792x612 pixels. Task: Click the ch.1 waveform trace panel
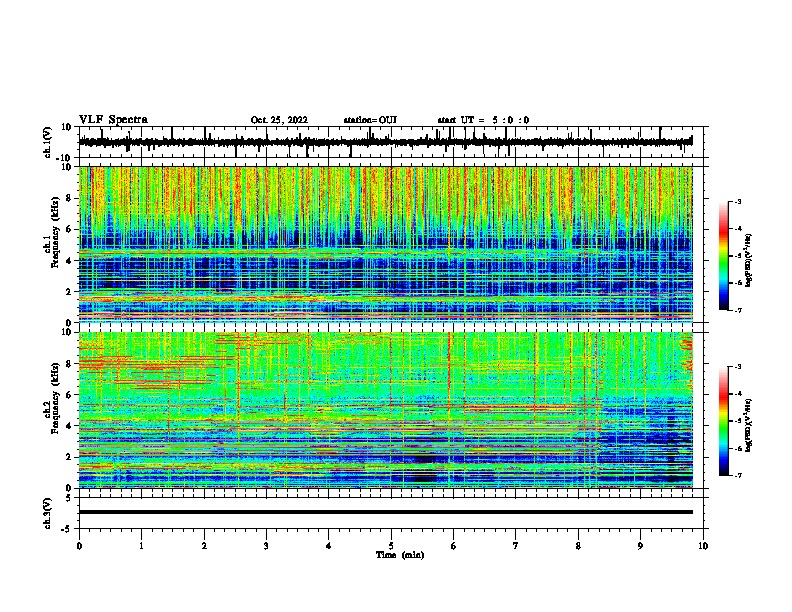click(x=393, y=142)
